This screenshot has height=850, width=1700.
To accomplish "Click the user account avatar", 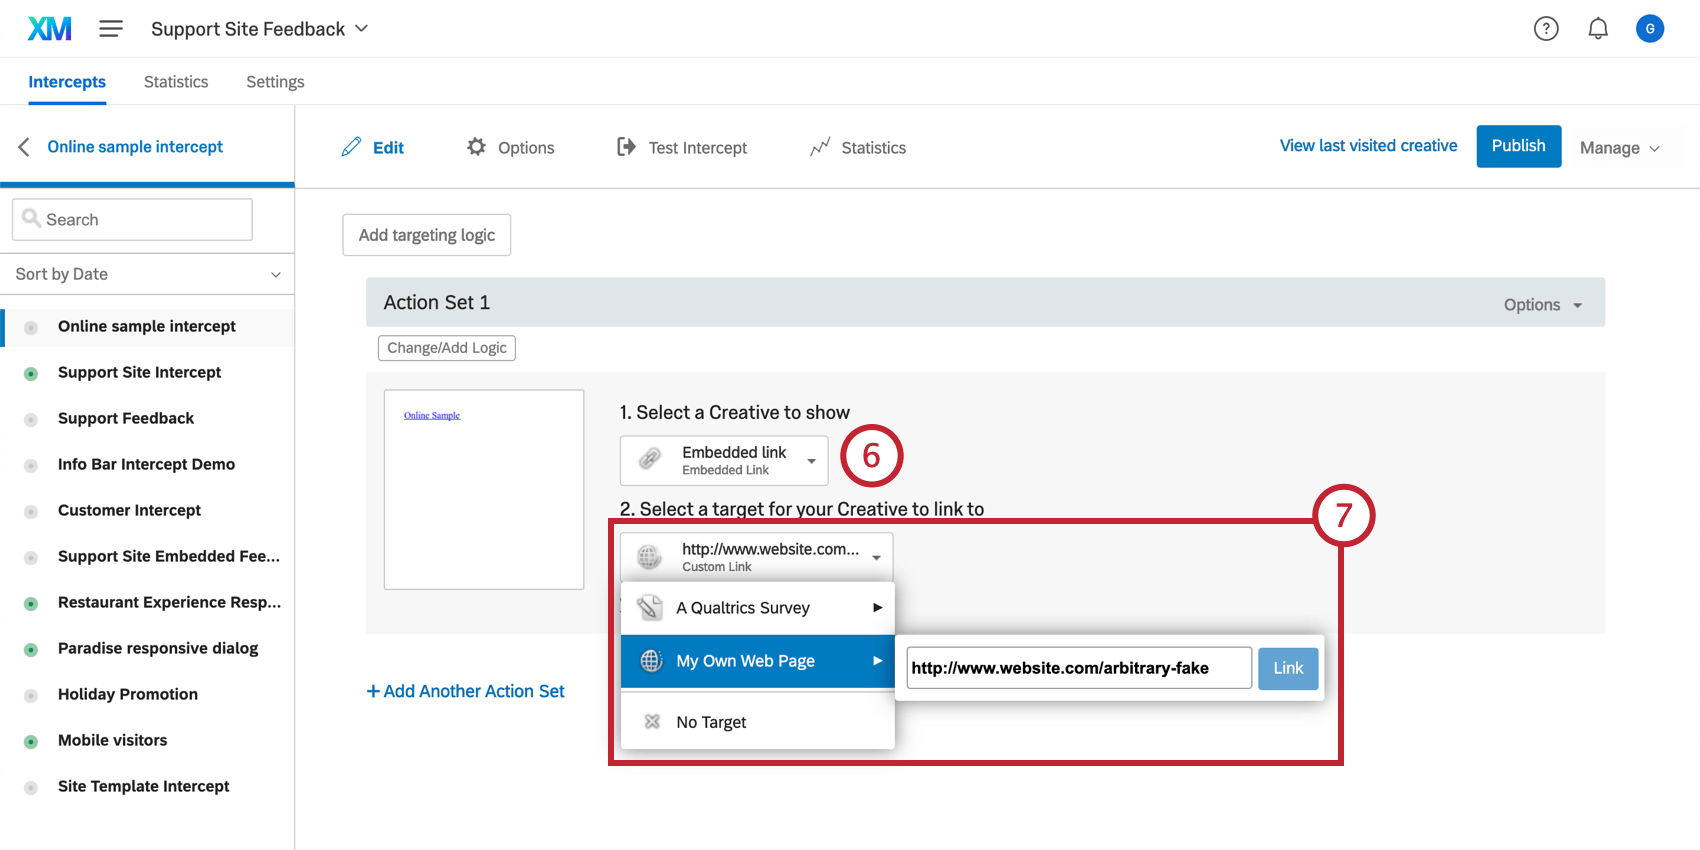I will 1650,29.
